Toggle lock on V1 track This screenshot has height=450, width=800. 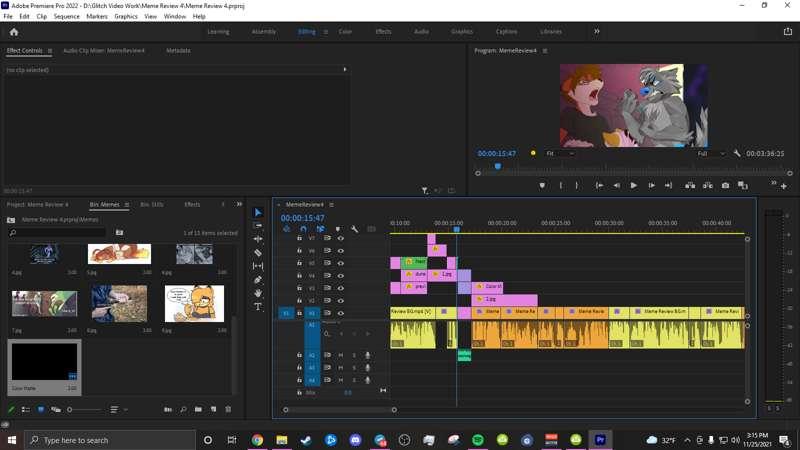pyautogui.click(x=299, y=313)
